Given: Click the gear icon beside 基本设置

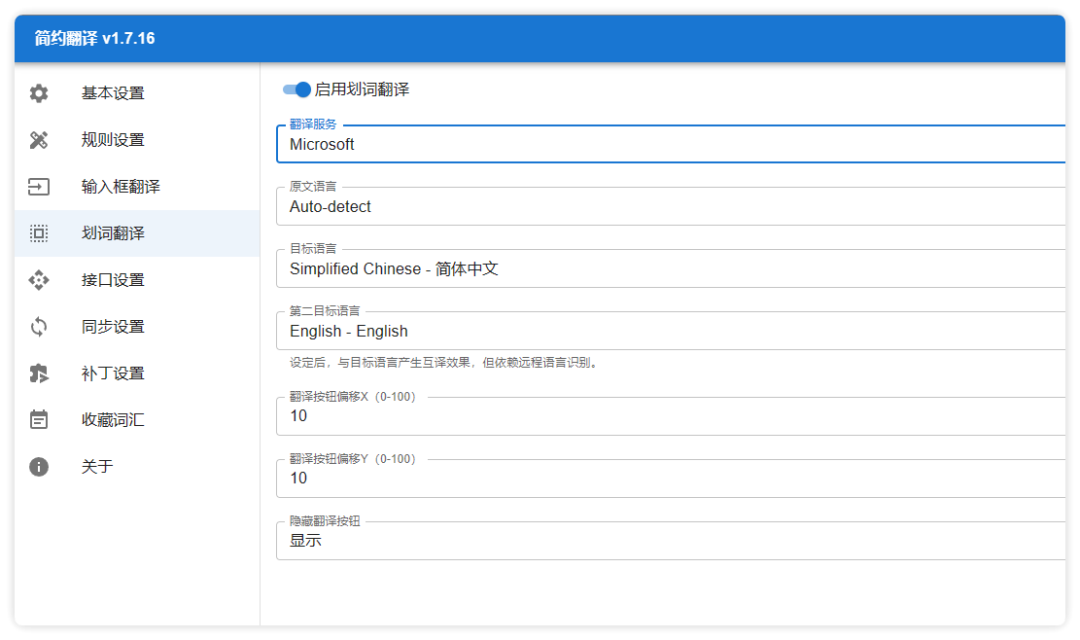Looking at the screenshot, I should pyautogui.click(x=39, y=93).
